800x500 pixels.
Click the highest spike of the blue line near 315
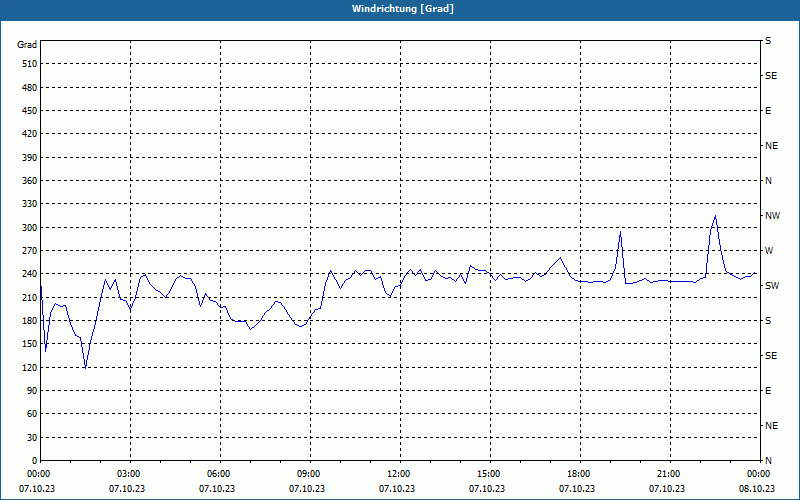715,216
